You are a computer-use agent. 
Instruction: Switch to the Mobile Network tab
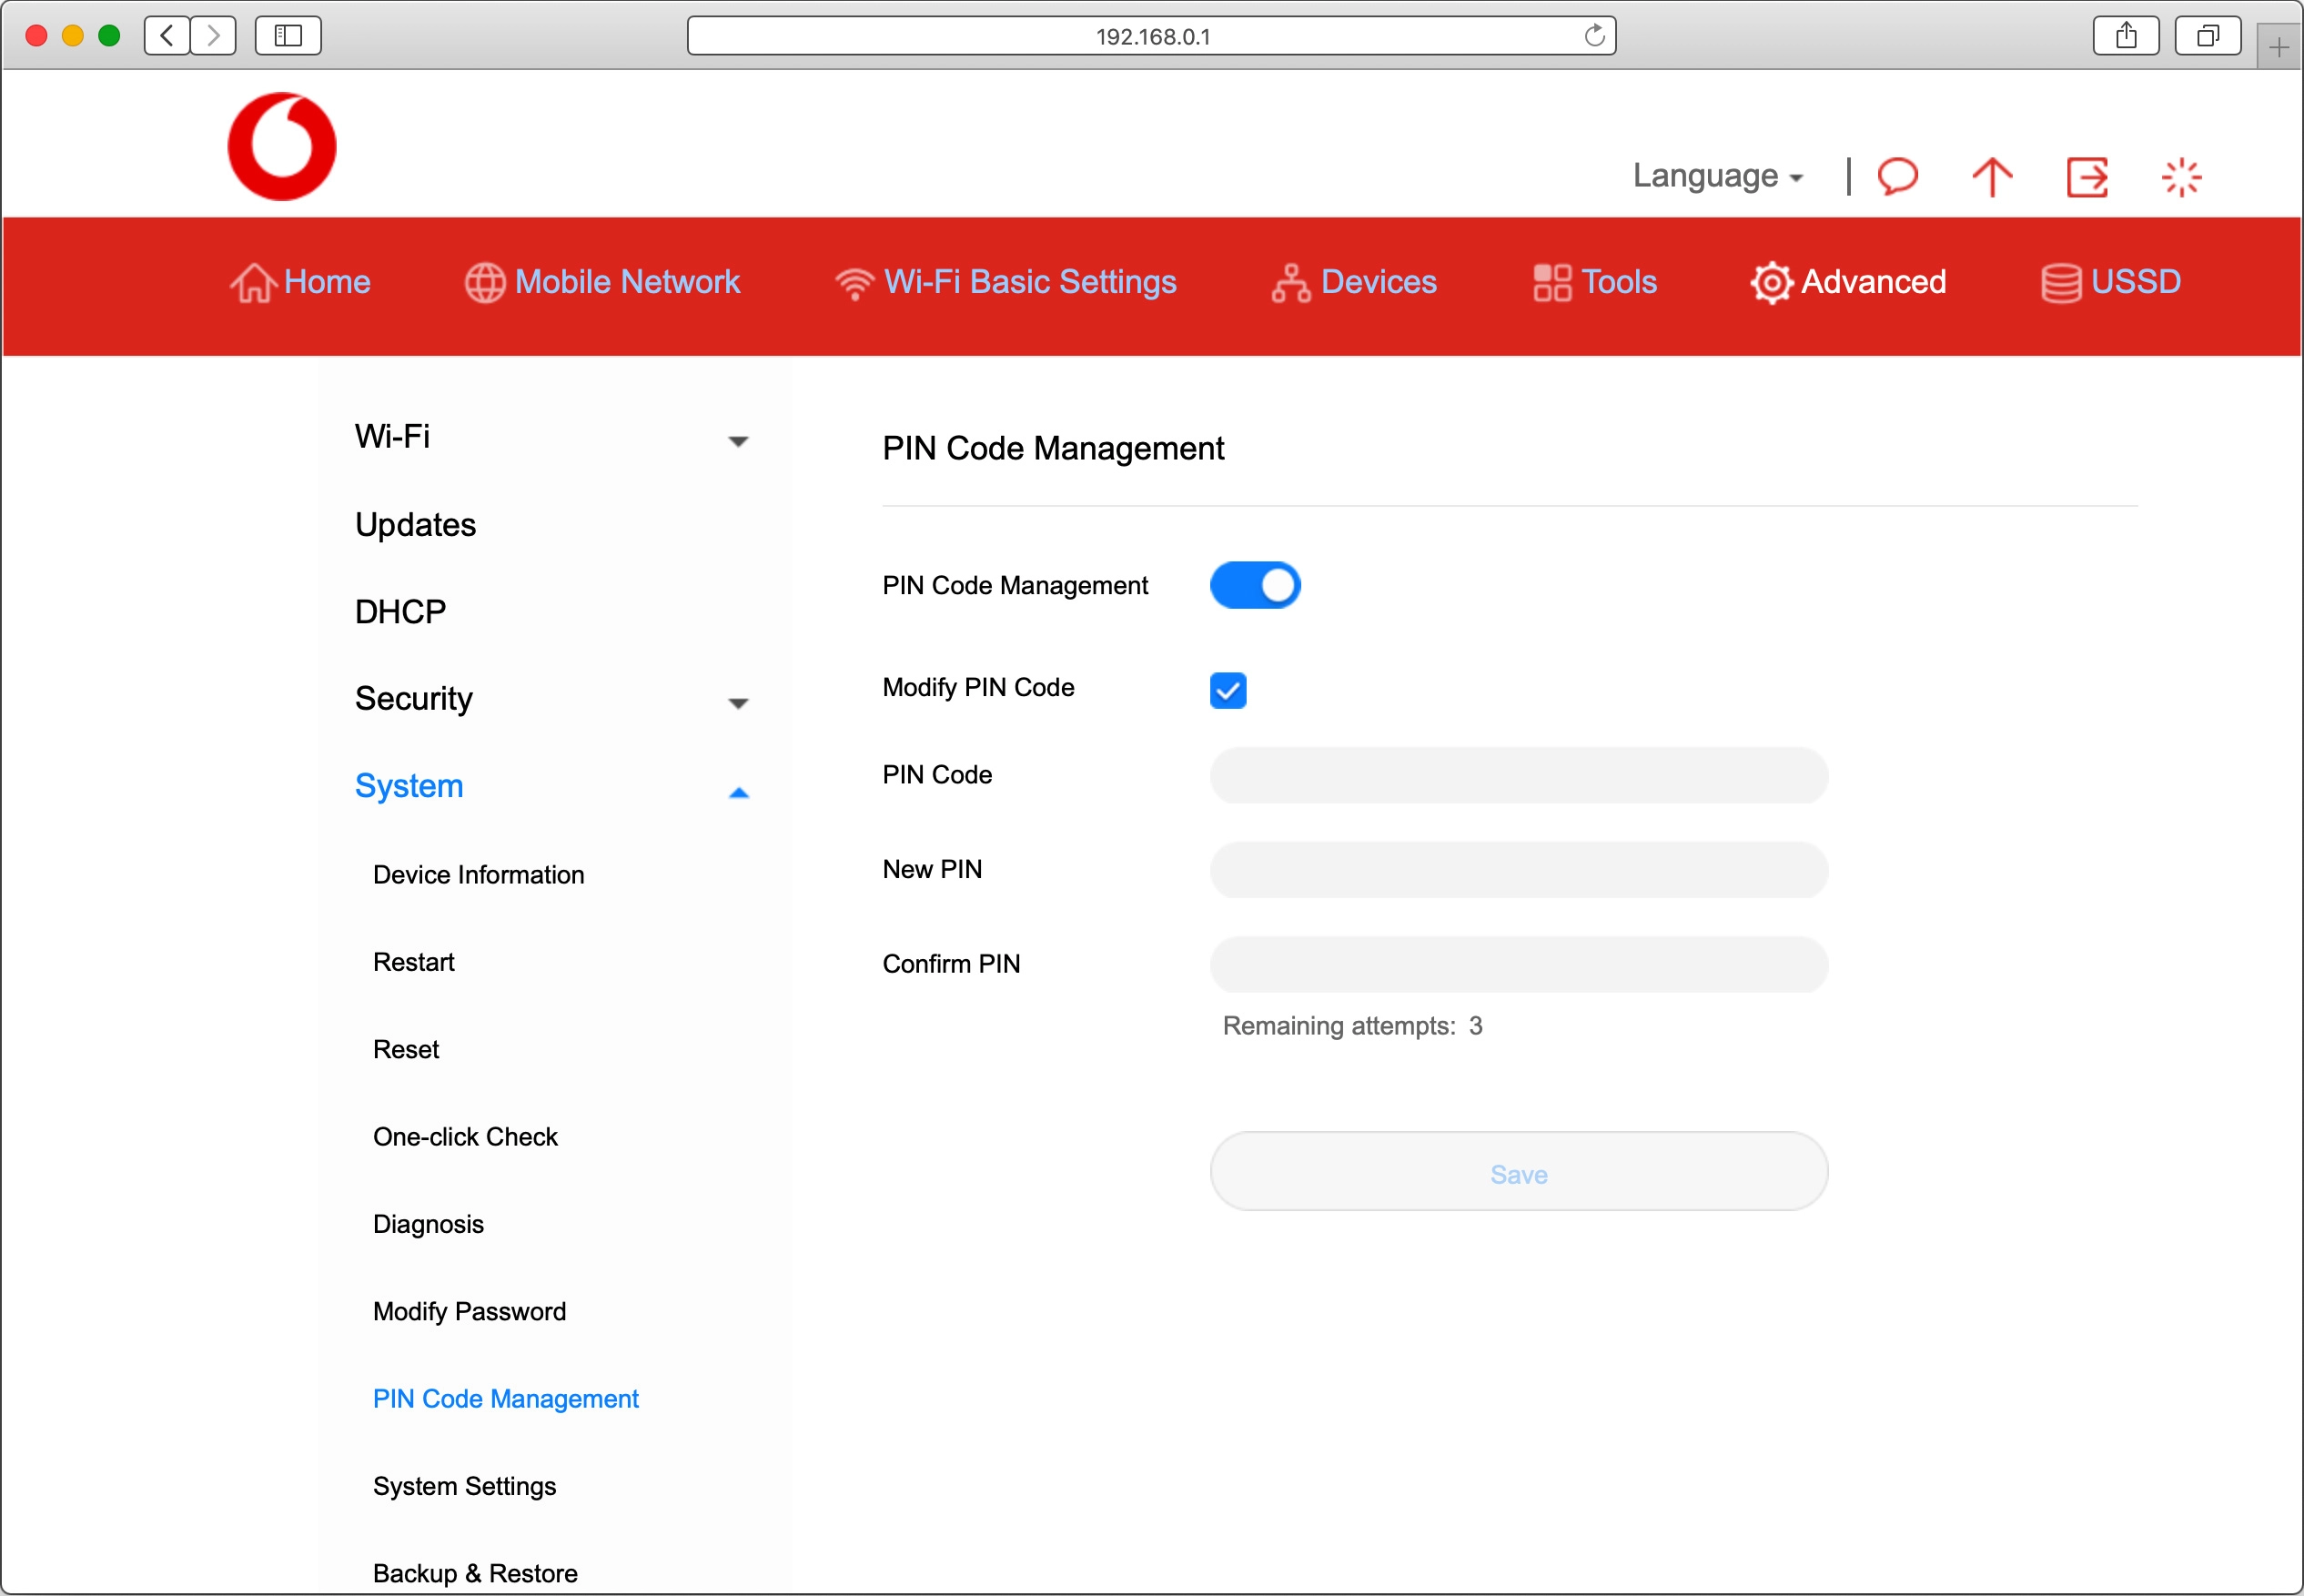[x=603, y=282]
